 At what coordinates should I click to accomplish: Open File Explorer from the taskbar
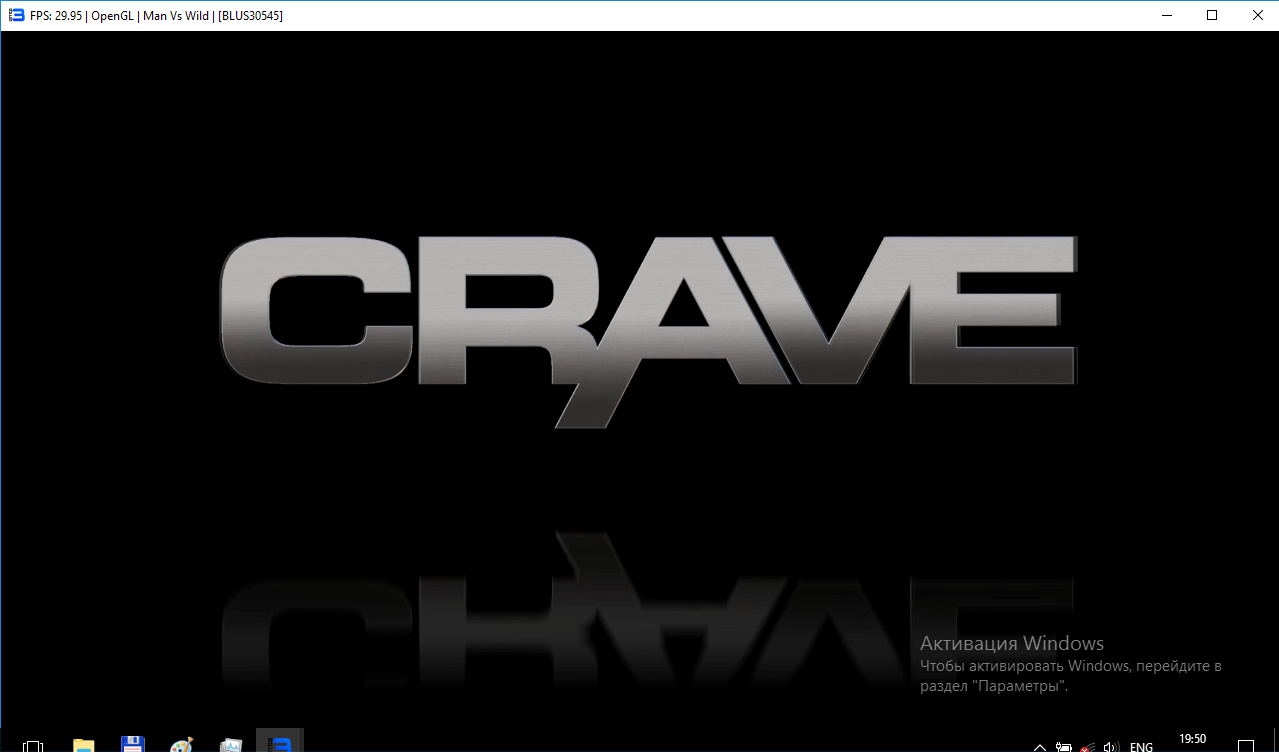pyautogui.click(x=83, y=745)
